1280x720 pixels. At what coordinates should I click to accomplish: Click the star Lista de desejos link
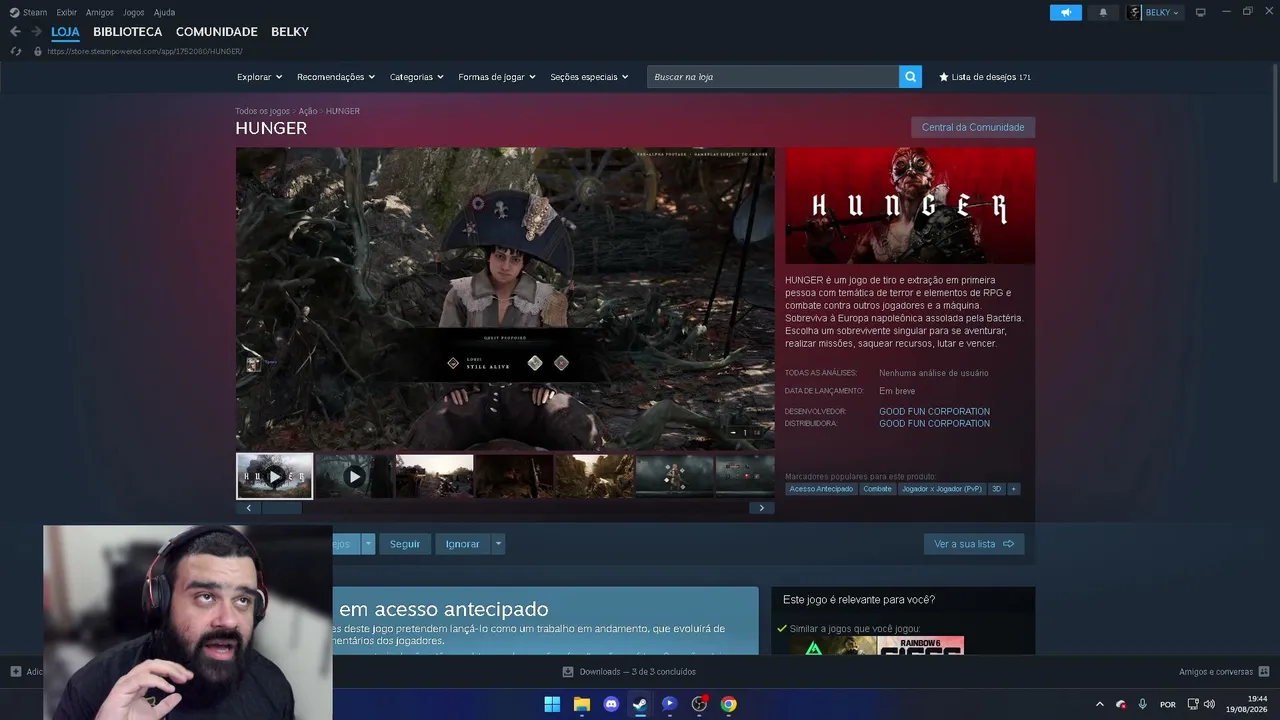984,77
